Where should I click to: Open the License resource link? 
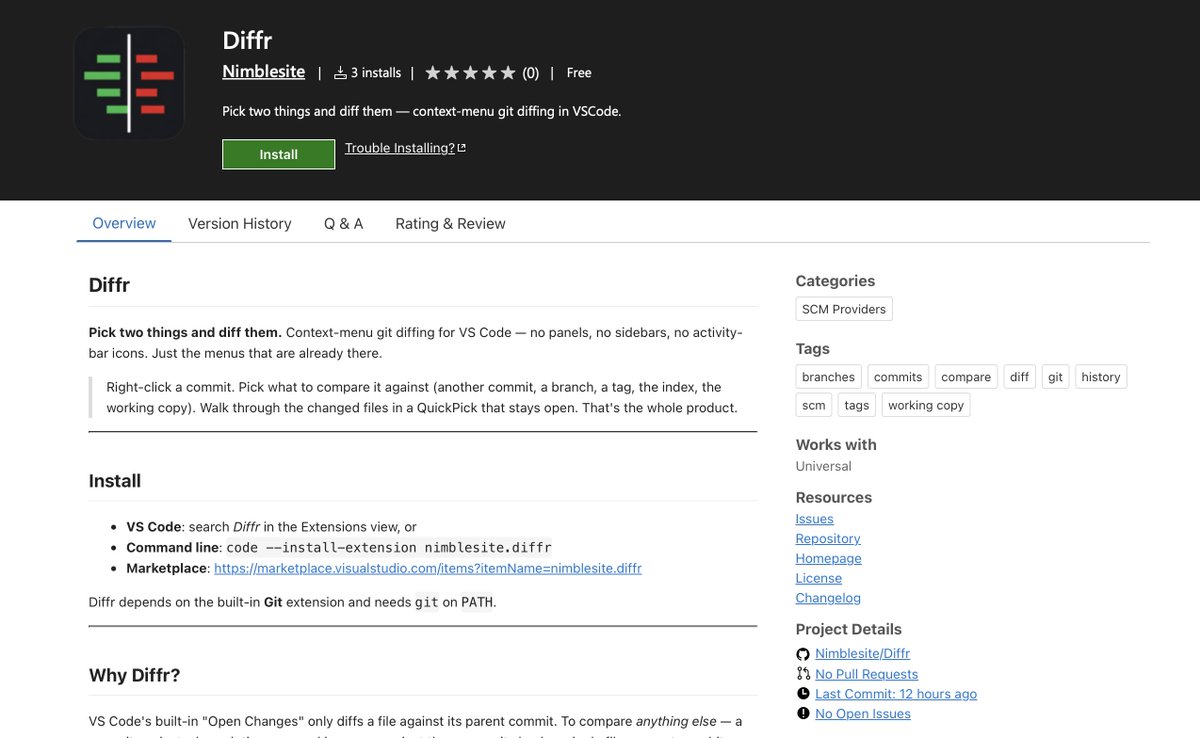pyautogui.click(x=819, y=578)
